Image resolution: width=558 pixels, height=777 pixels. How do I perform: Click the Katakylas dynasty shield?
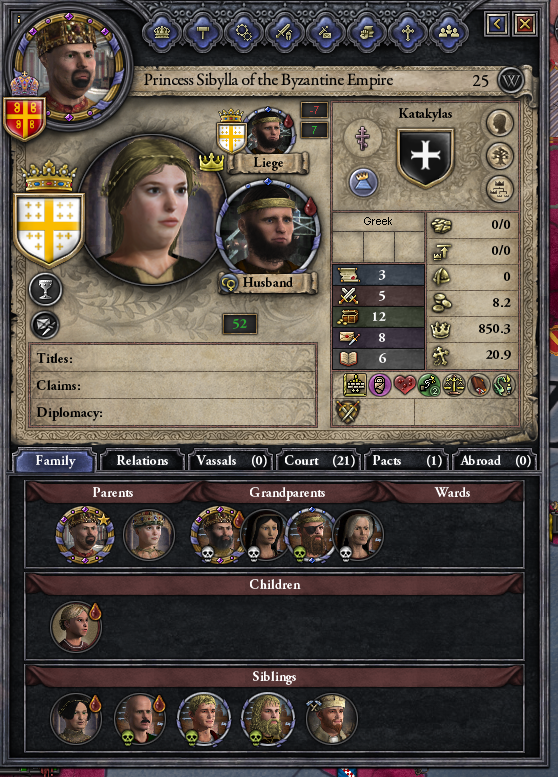425,158
